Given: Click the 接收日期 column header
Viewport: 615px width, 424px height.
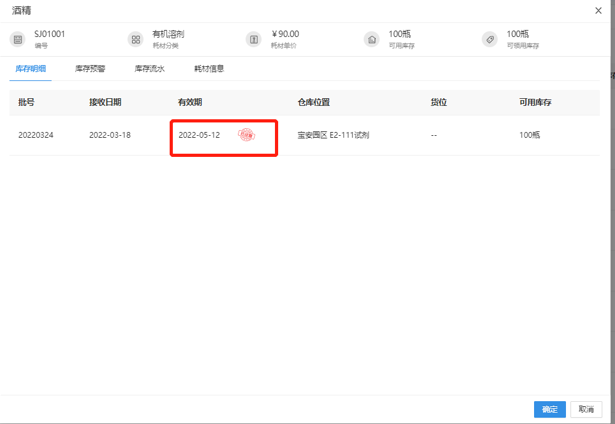Looking at the screenshot, I should [x=105, y=102].
